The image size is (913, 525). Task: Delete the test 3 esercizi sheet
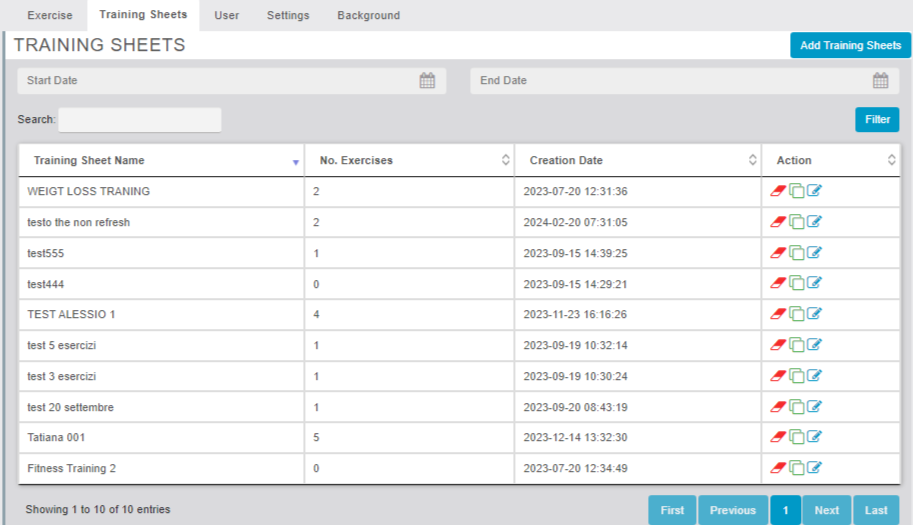778,376
